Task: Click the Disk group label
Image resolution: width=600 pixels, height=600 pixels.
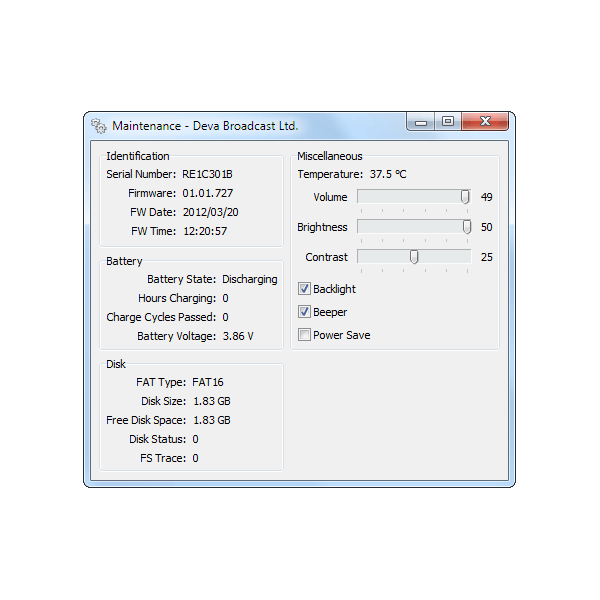Action: click(116, 364)
